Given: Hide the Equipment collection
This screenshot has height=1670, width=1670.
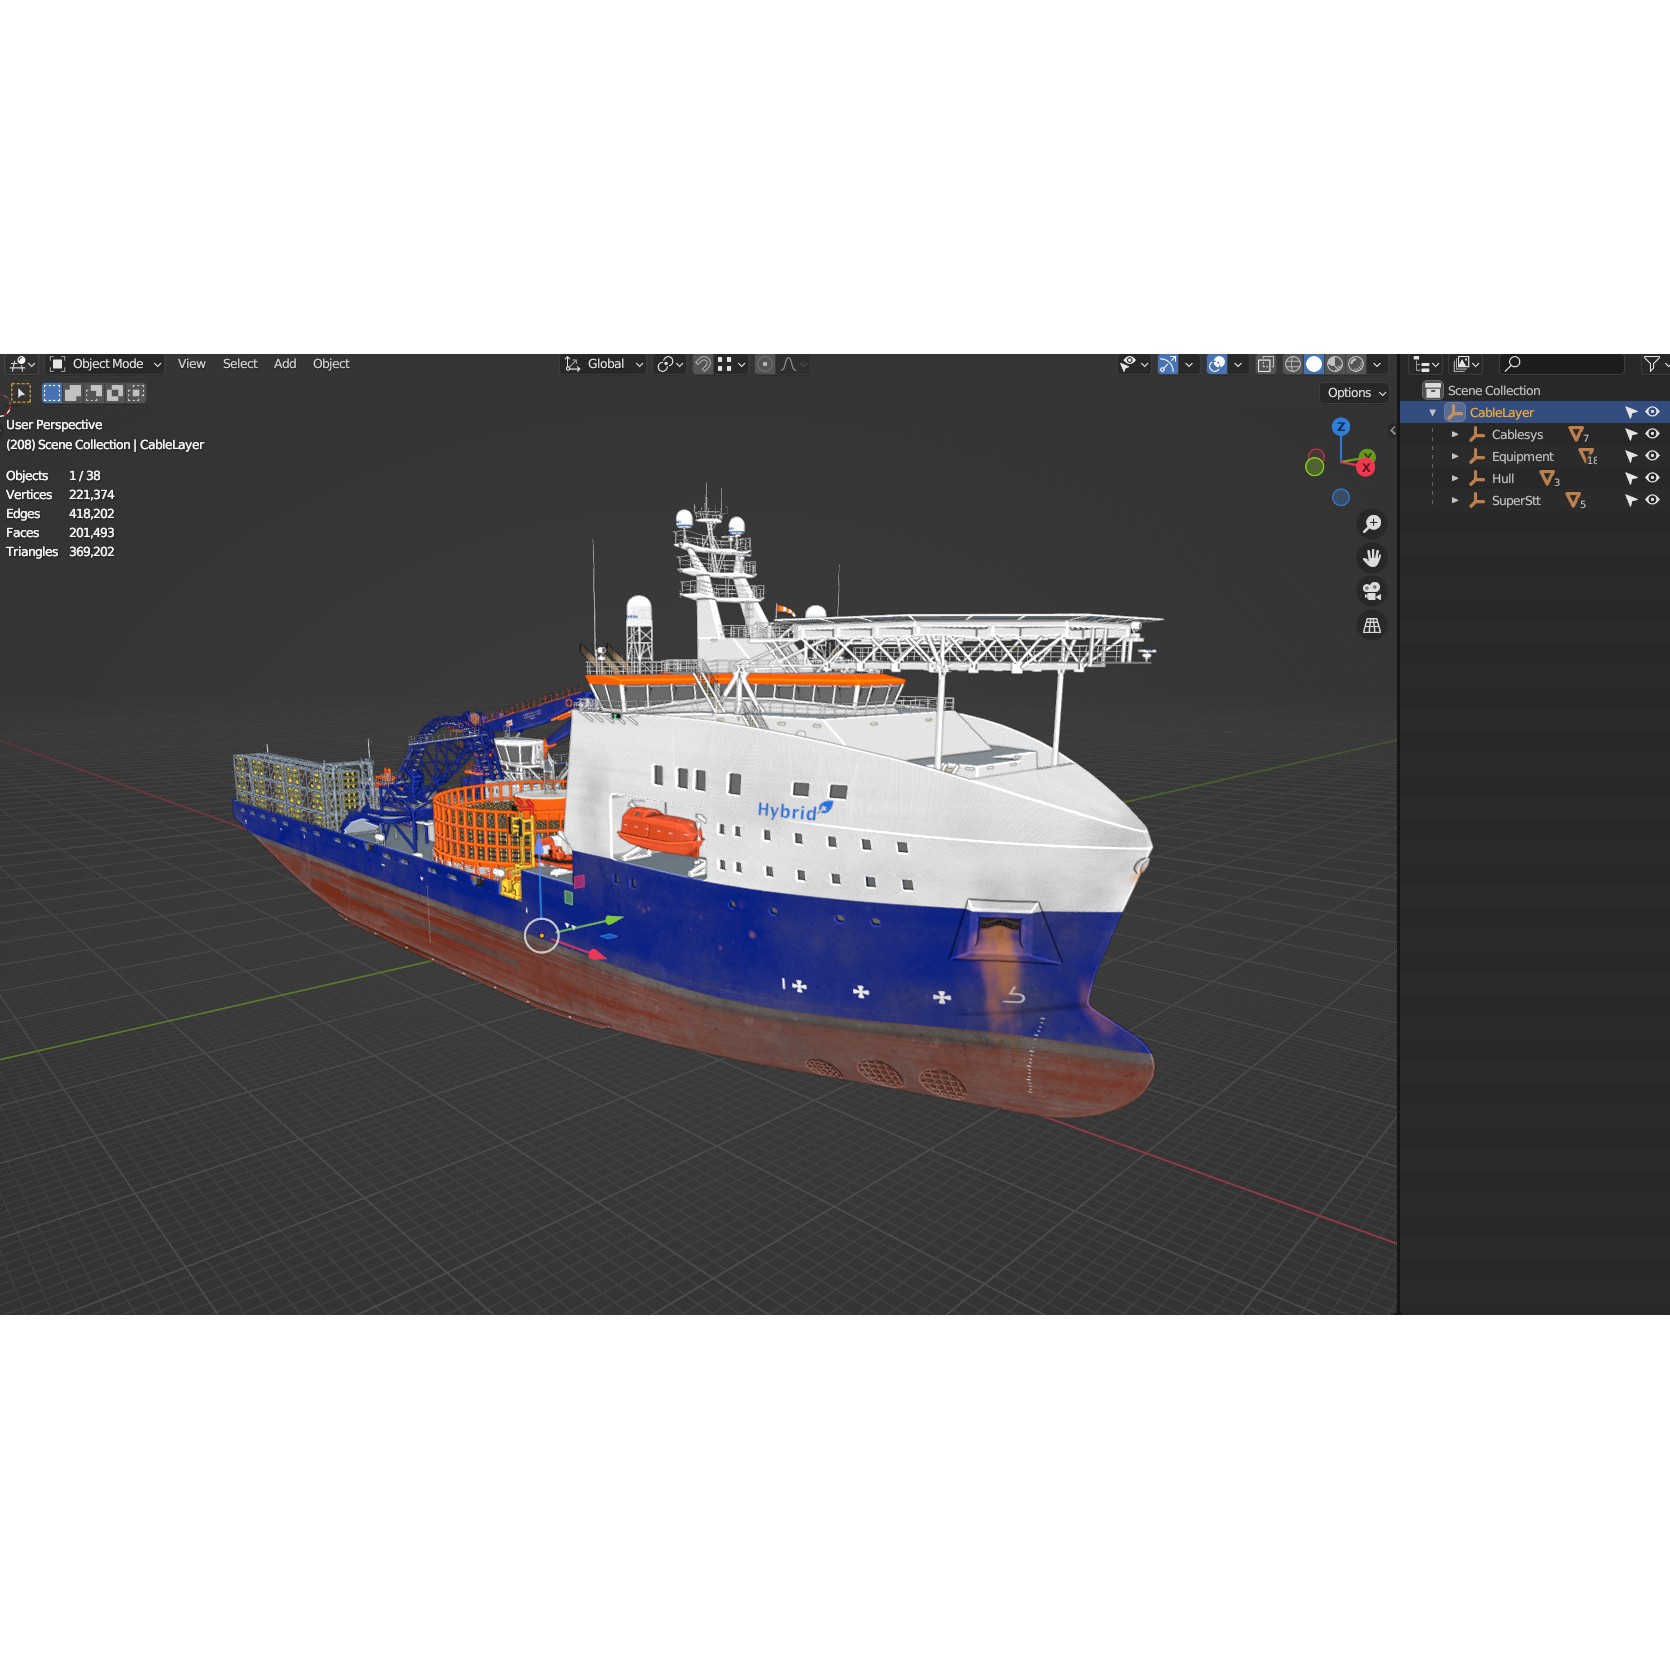Looking at the screenshot, I should click(x=1651, y=455).
